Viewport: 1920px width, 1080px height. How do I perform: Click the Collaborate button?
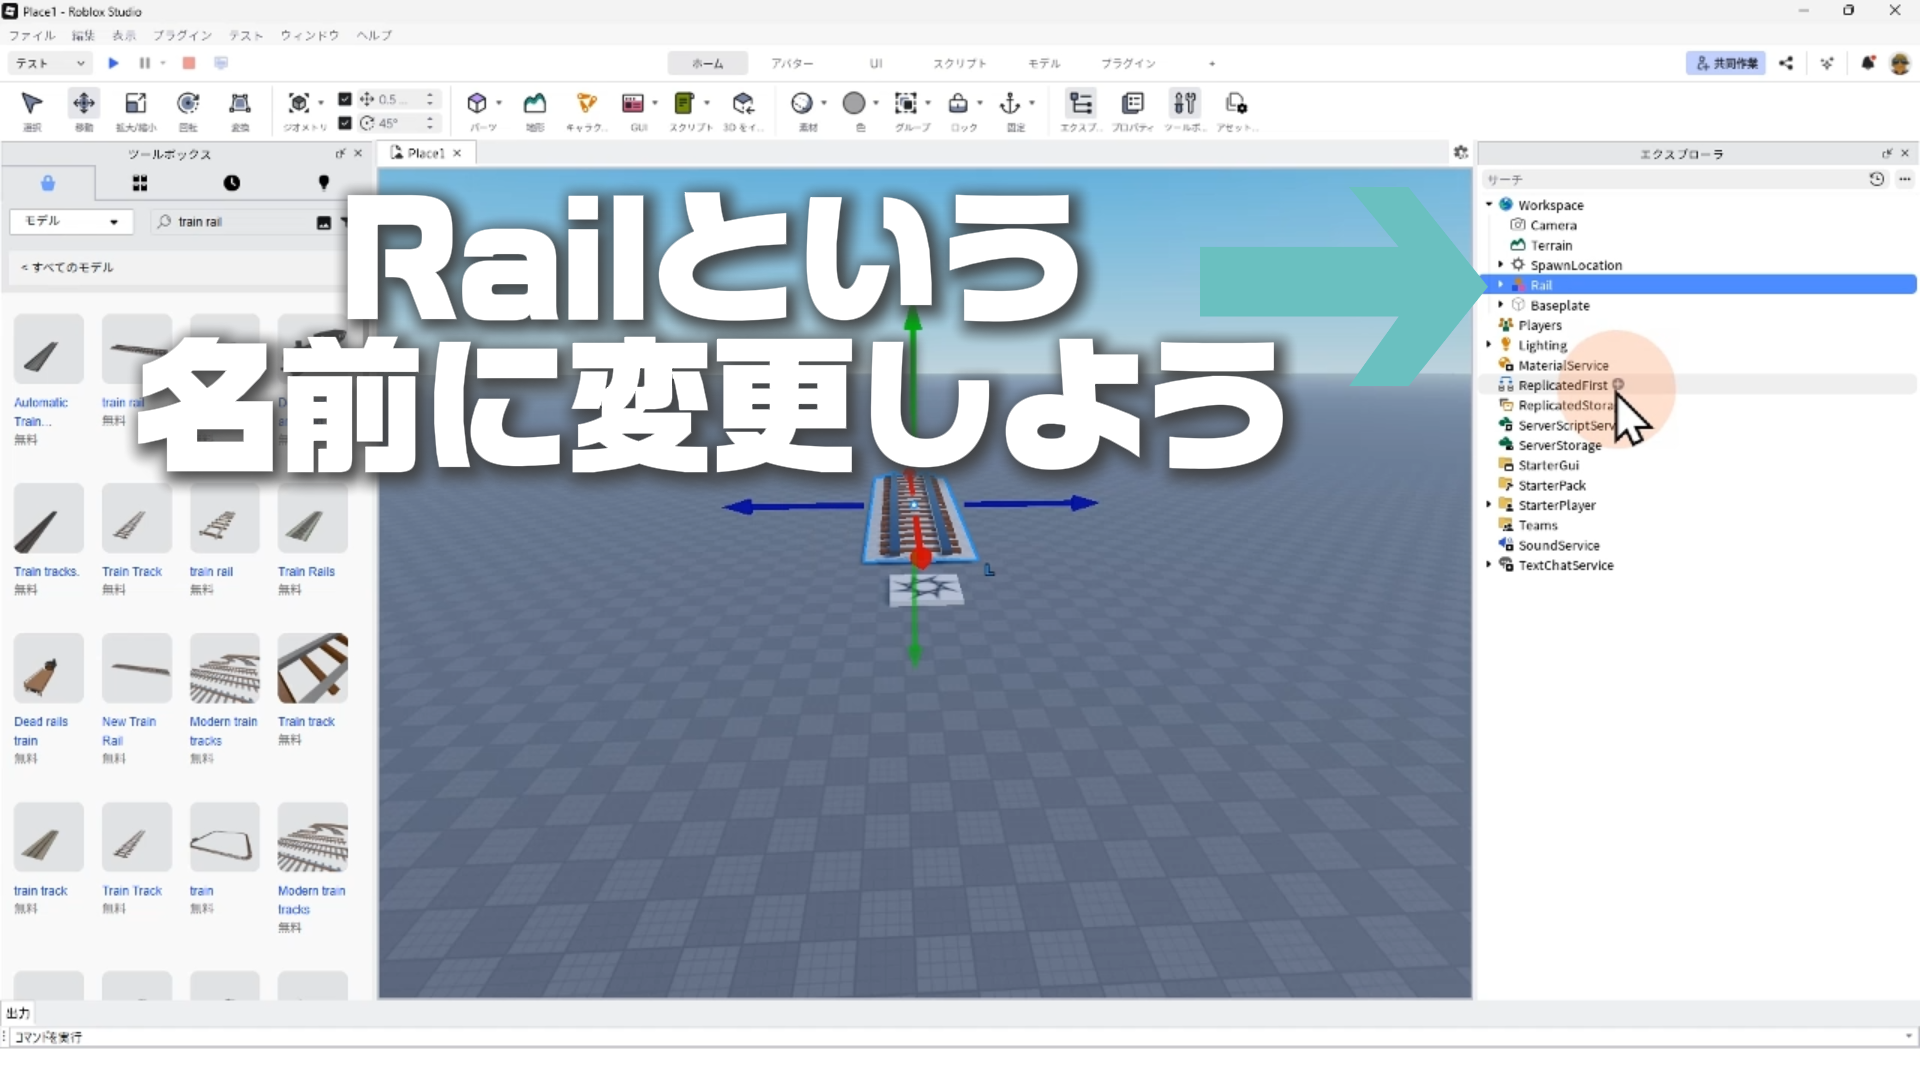pyautogui.click(x=1726, y=63)
